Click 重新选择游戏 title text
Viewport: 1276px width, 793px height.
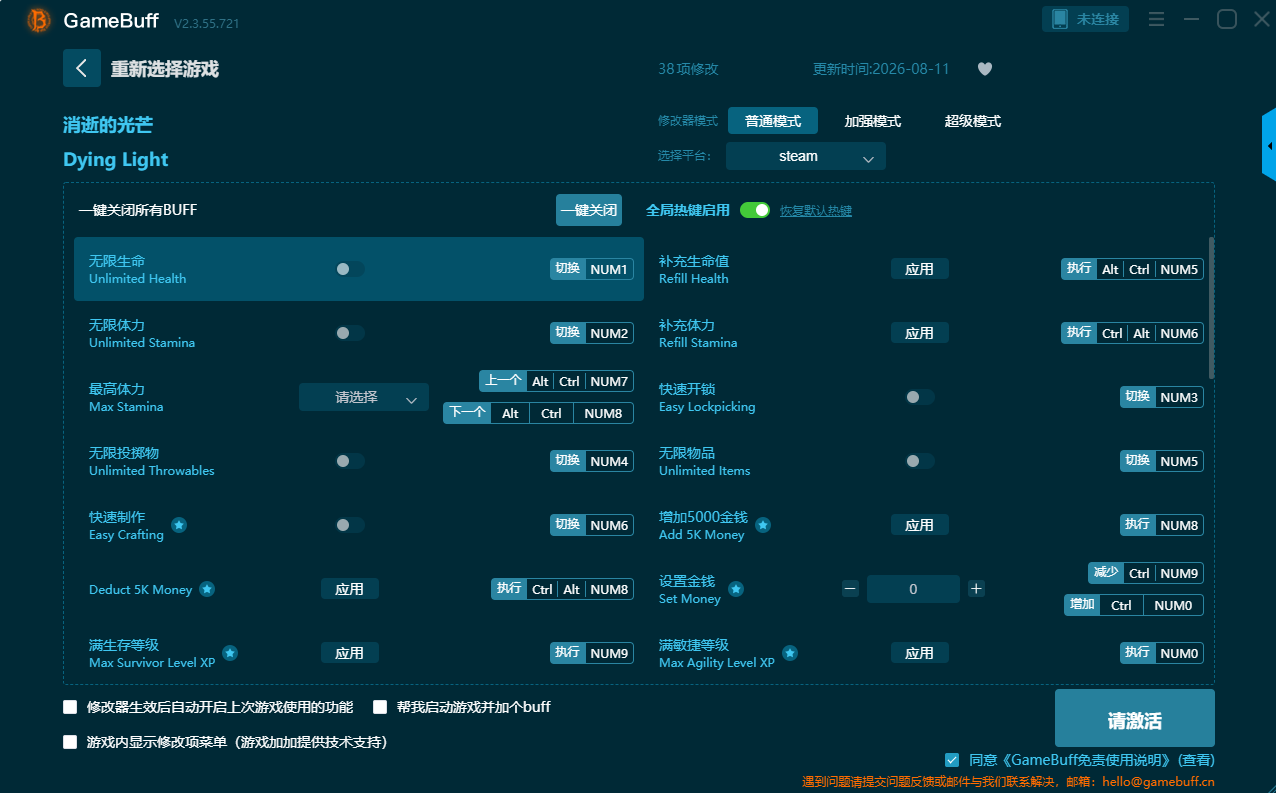[164, 69]
